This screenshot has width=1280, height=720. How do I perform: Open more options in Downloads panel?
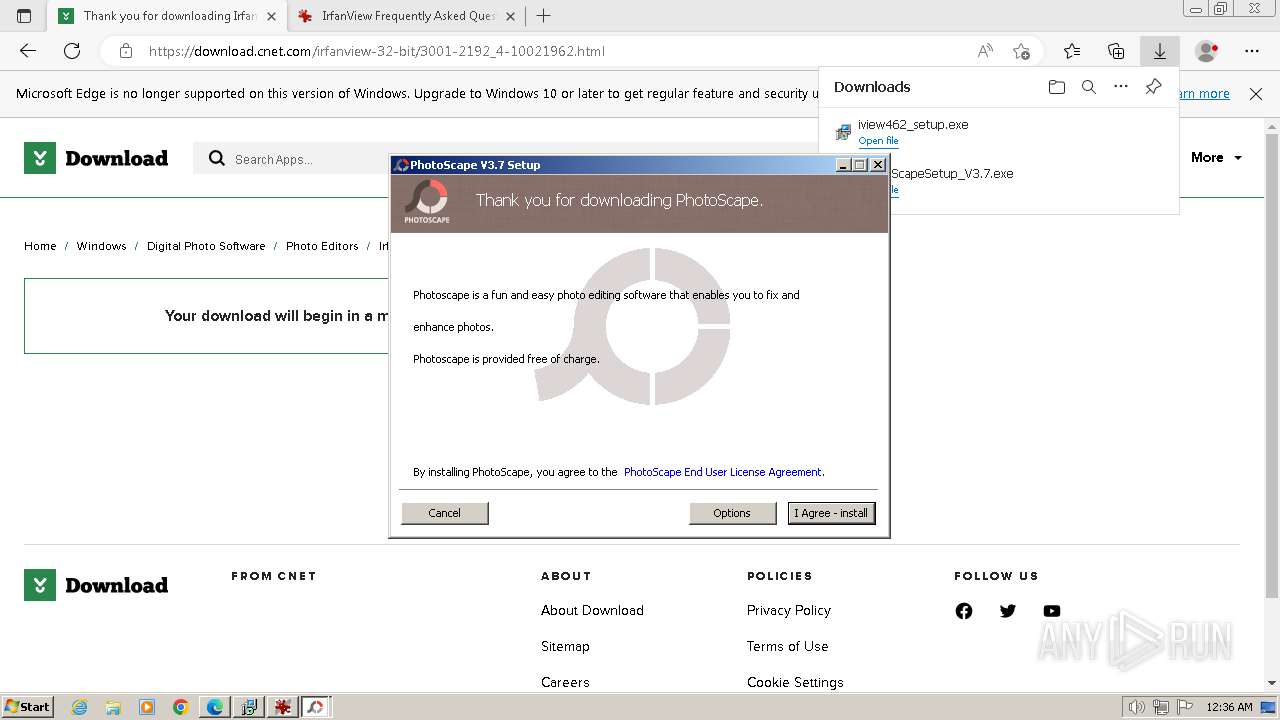click(x=1121, y=87)
